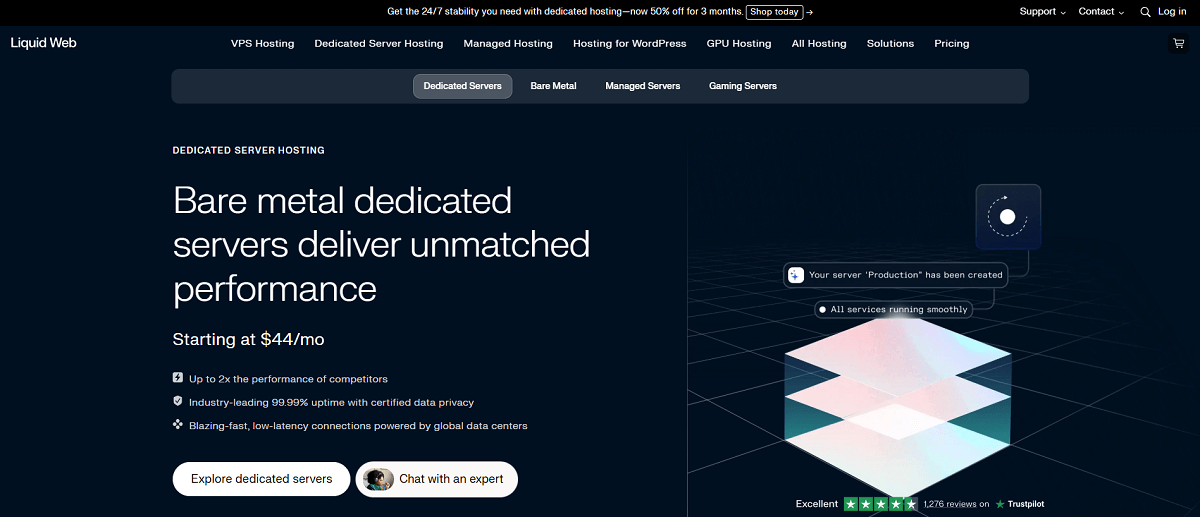Click 'DEDICATED SERVER HOSTING' label
This screenshot has height=517, width=1200.
pos(249,150)
